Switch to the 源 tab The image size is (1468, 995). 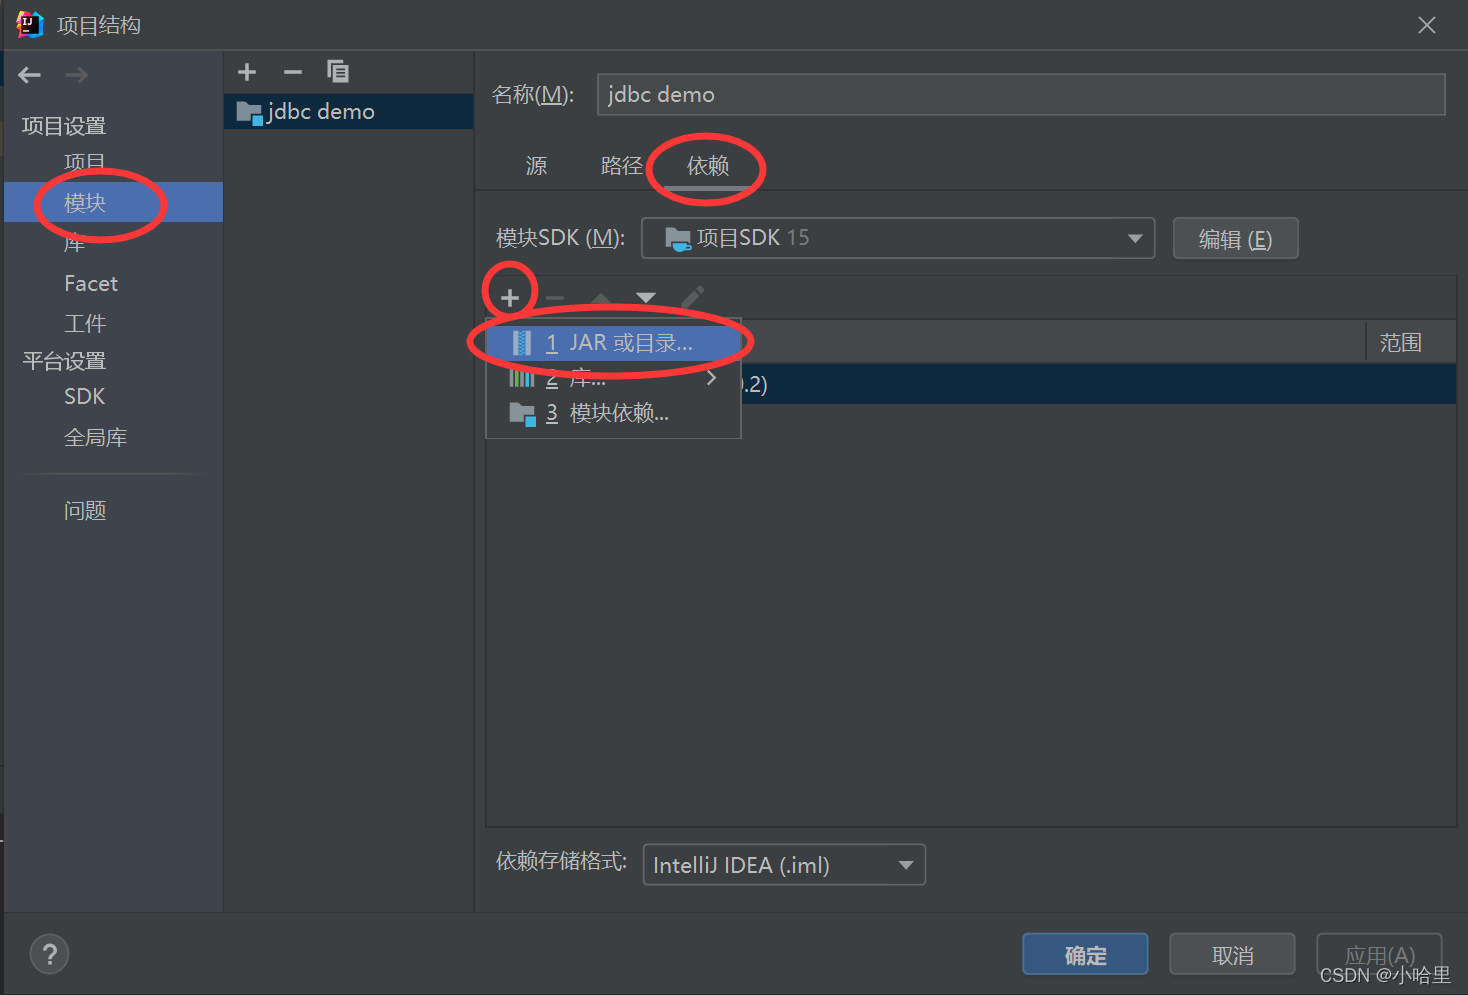tap(537, 166)
